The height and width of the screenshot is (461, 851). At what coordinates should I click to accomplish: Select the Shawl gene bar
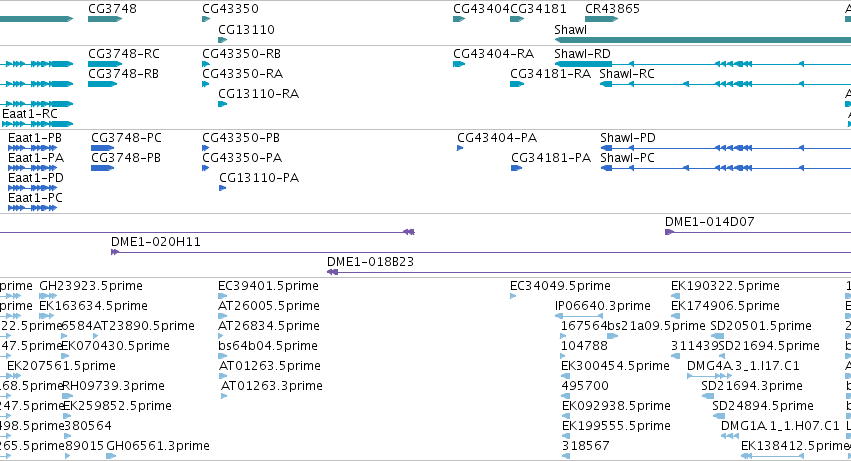coord(702,40)
